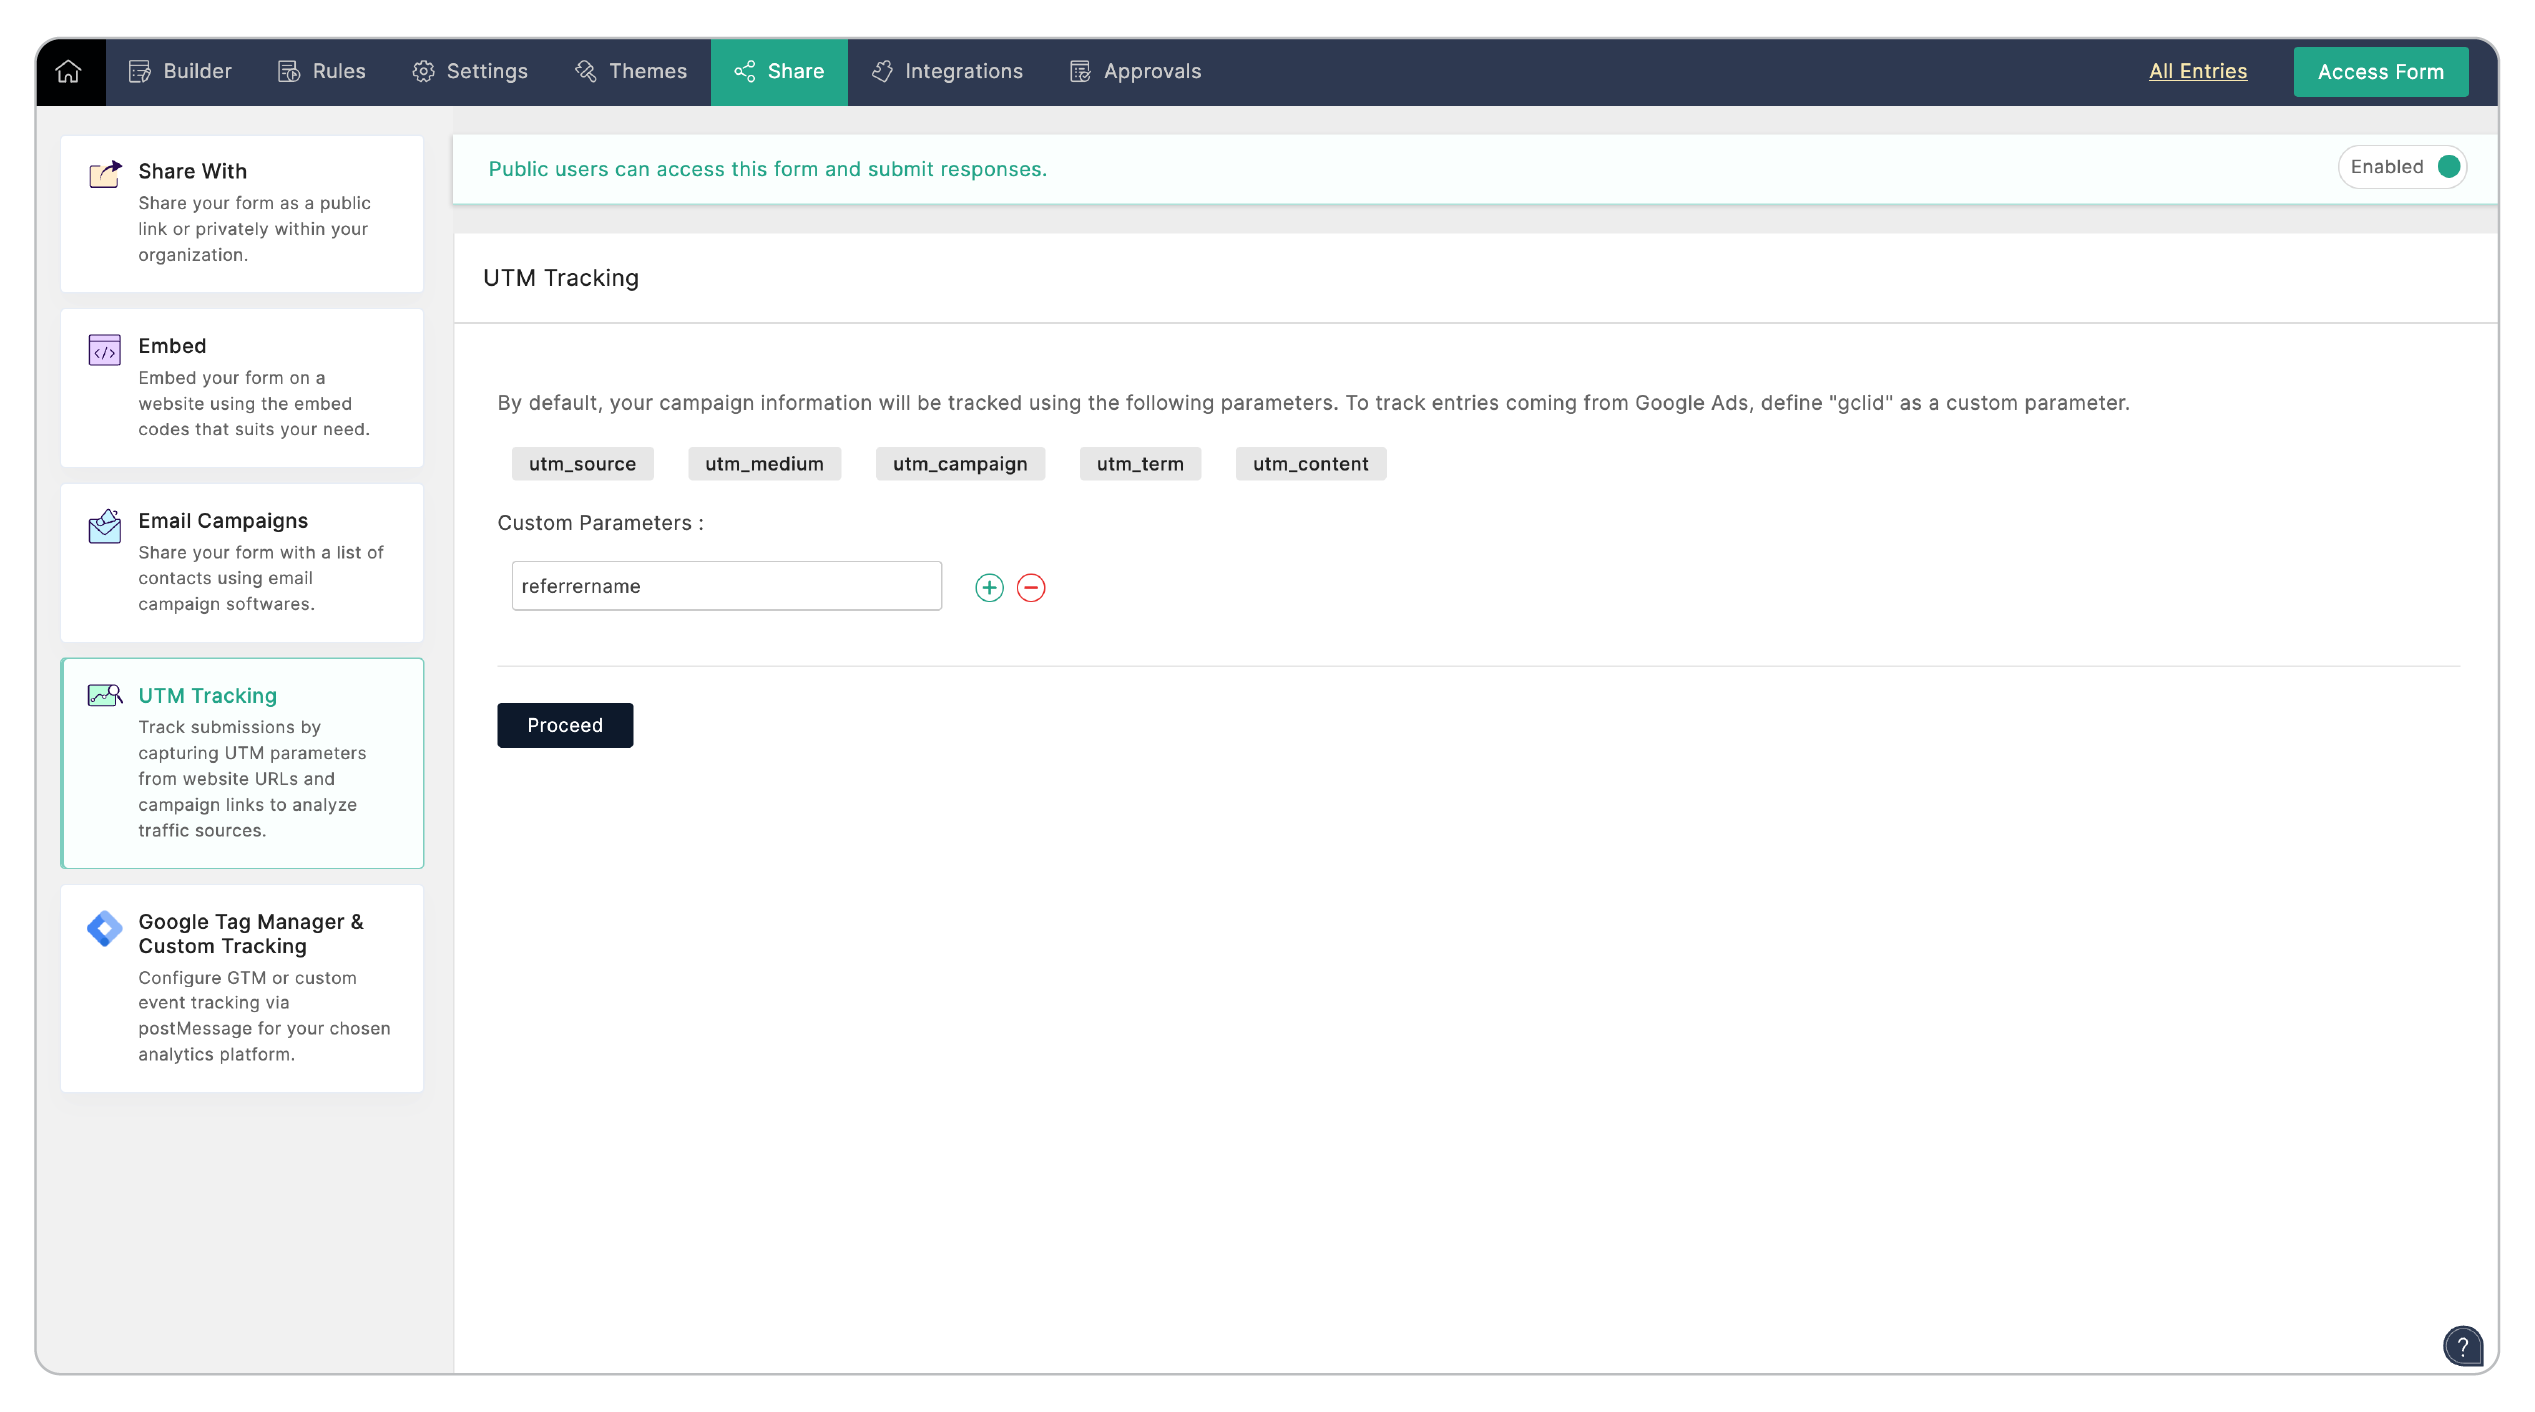Click the UTM Tracking sidebar icon
The width and height of the screenshot is (2535, 1412).
pos(103,695)
